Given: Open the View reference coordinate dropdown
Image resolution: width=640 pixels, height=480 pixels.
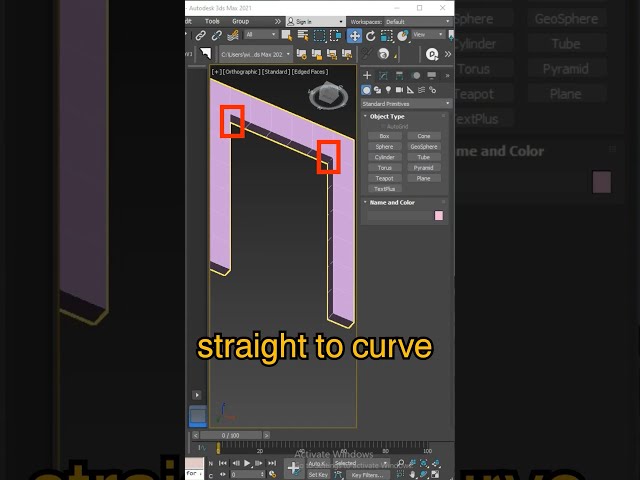Looking at the screenshot, I should point(428,35).
